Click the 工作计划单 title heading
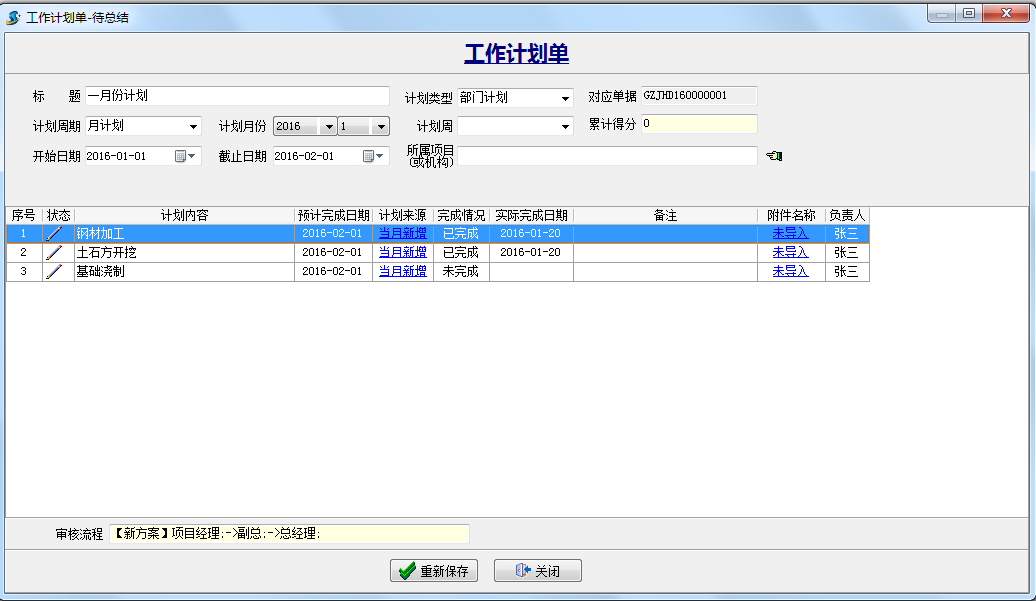This screenshot has width=1036, height=601. (x=515, y=52)
